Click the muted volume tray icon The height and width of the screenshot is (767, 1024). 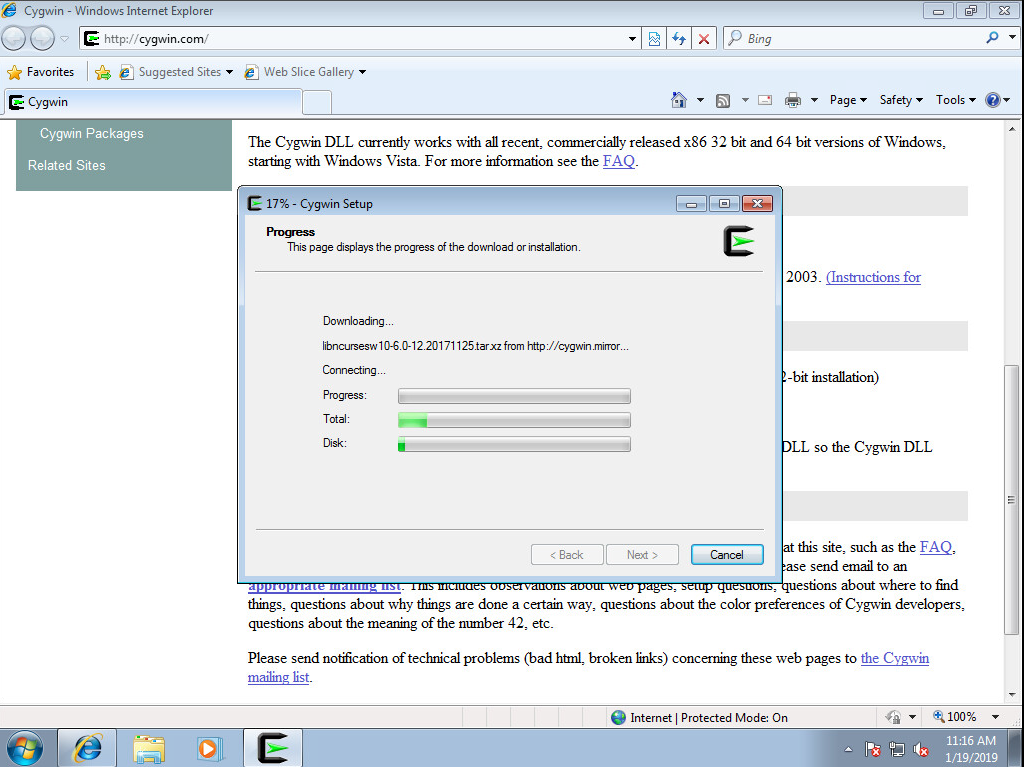click(x=921, y=749)
